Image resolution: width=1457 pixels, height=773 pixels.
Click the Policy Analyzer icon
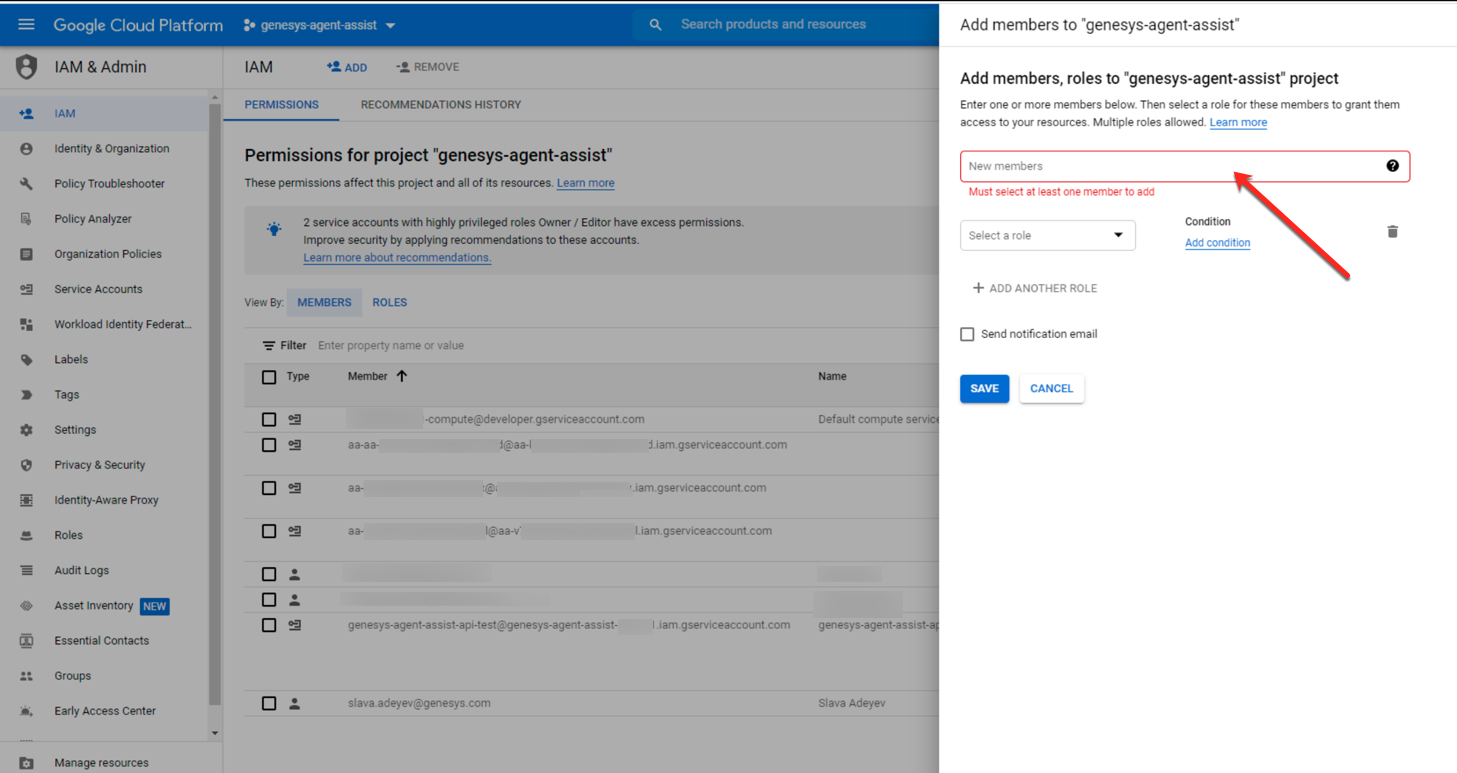(26, 219)
